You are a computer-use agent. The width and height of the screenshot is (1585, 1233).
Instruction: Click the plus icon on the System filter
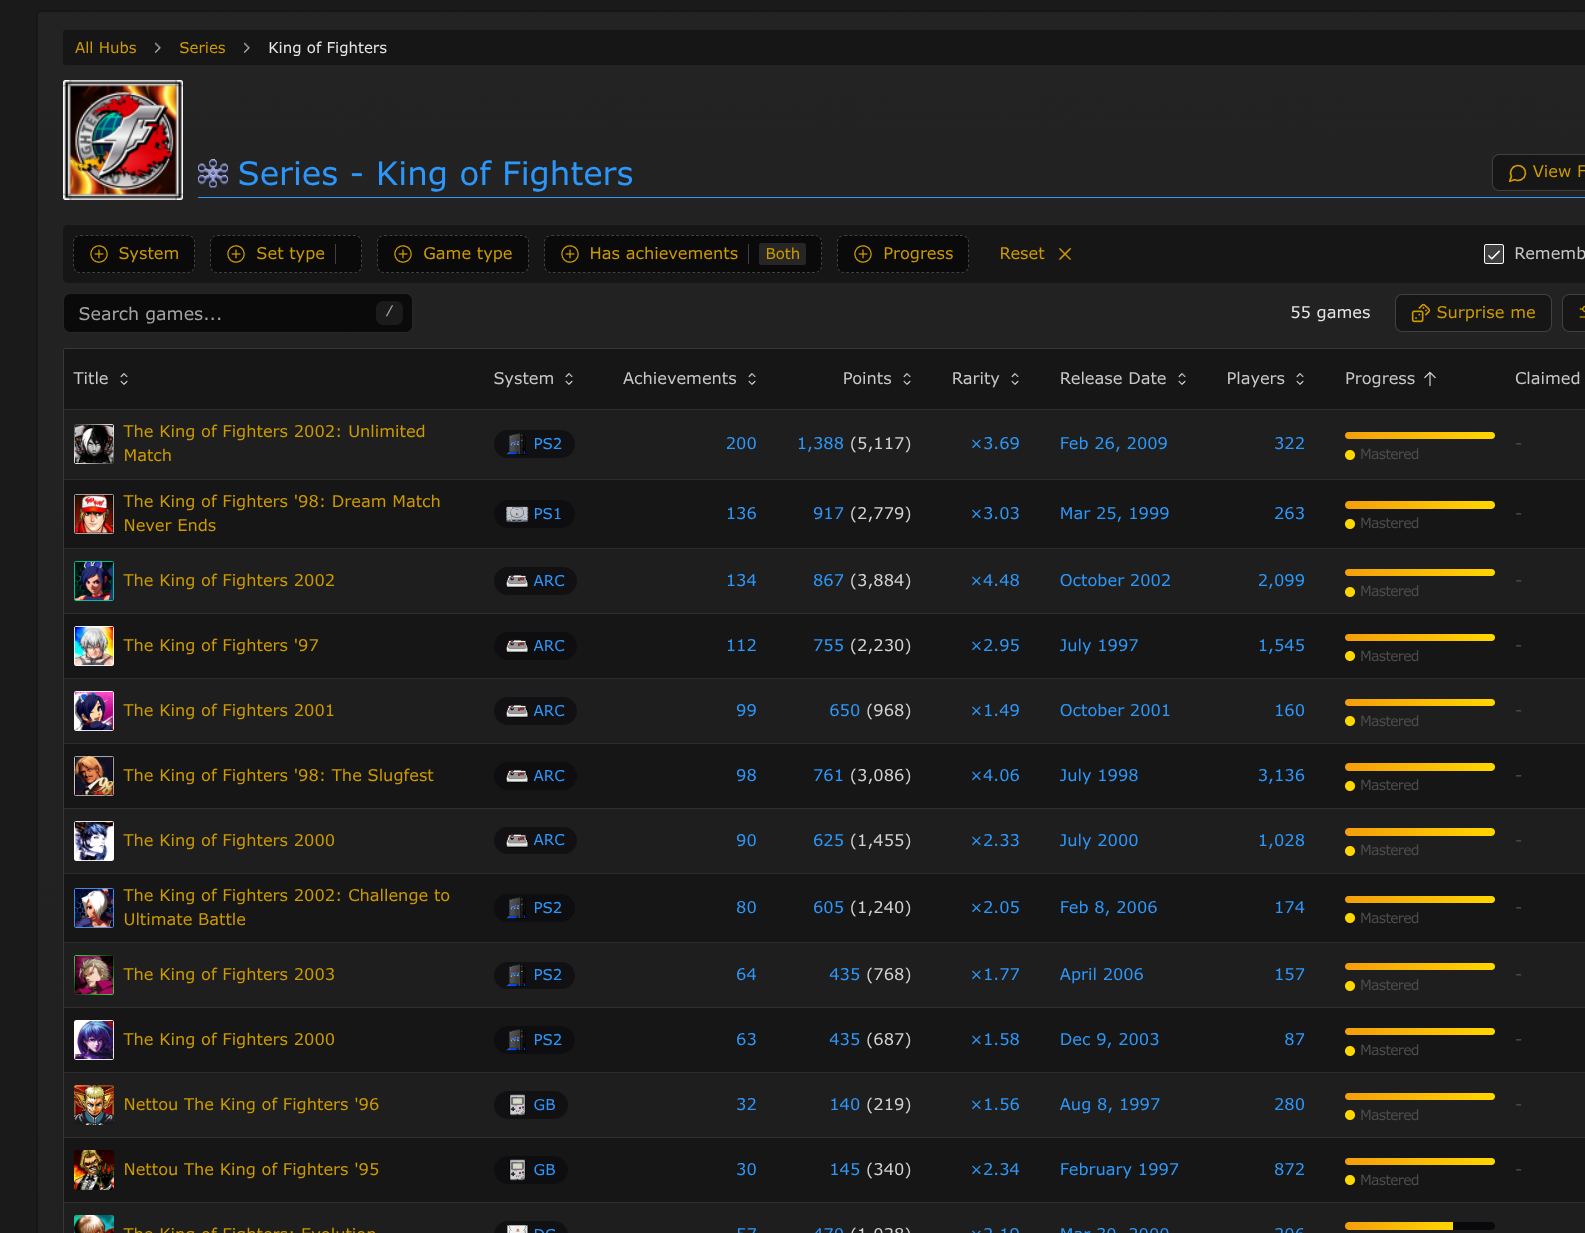click(99, 254)
